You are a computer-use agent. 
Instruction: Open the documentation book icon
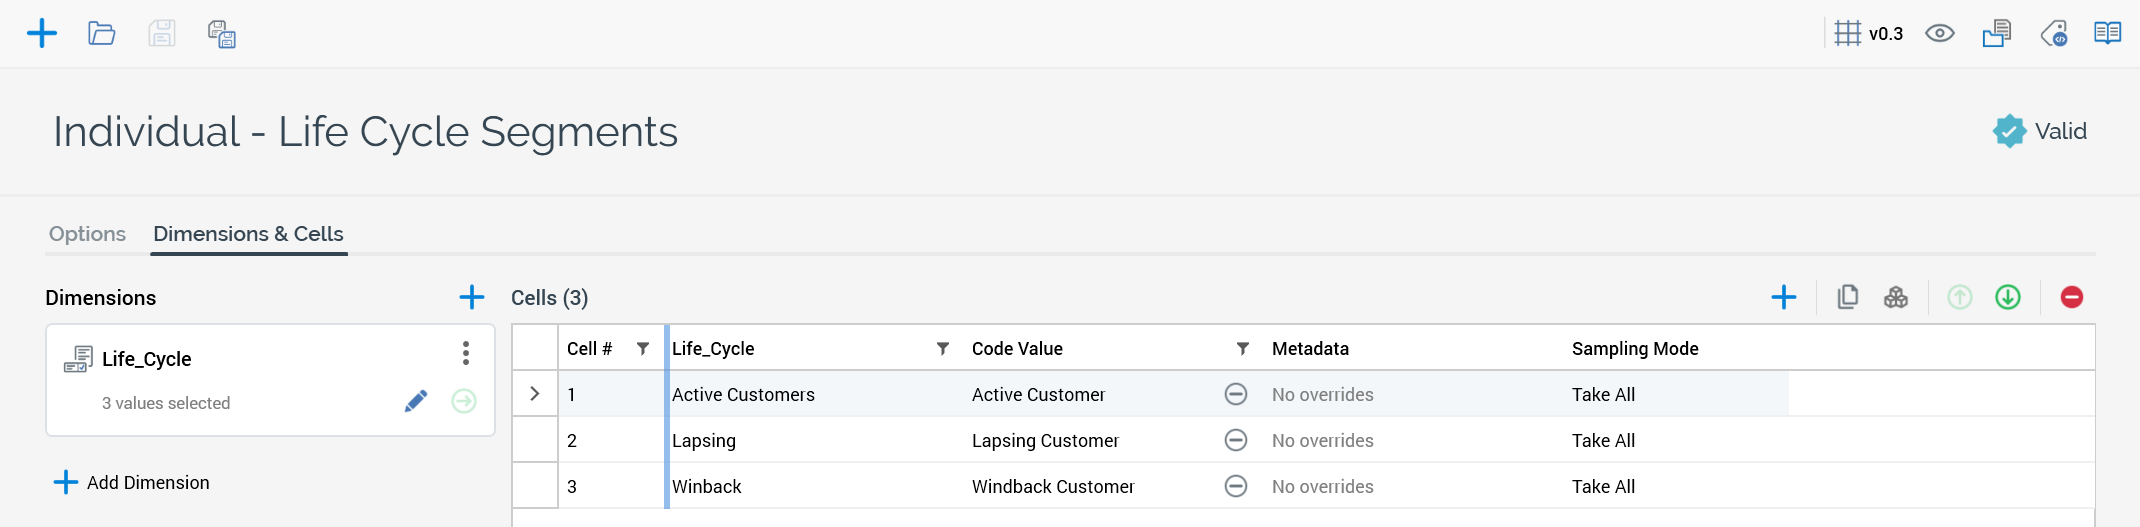[x=2107, y=34]
